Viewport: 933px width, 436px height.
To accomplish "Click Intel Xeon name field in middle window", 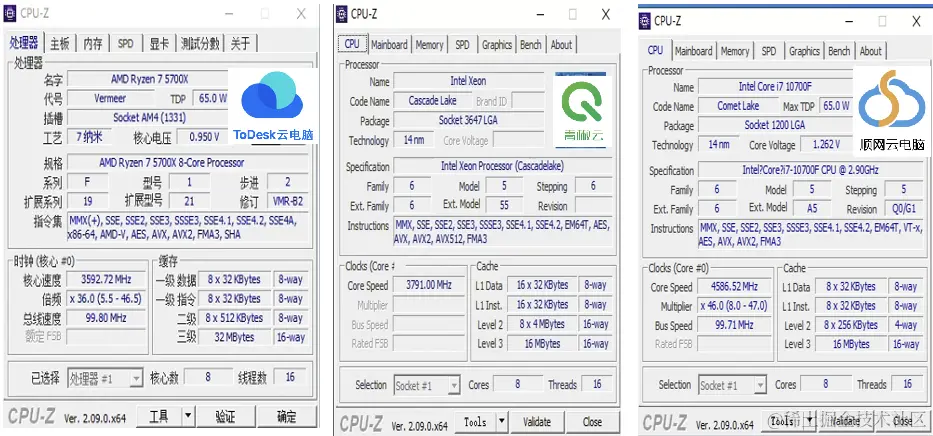I will tap(468, 81).
